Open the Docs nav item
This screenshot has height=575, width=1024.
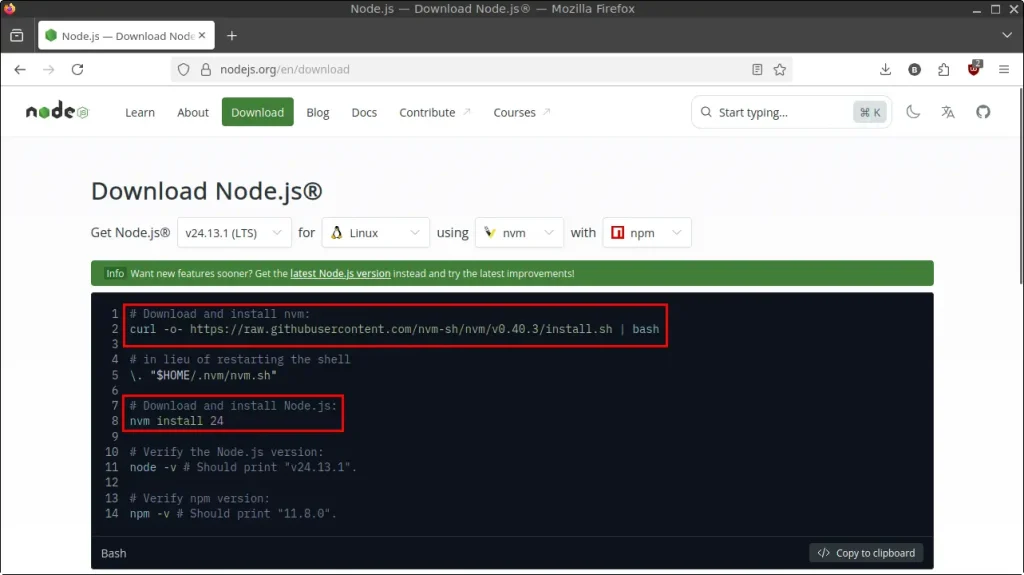(364, 112)
